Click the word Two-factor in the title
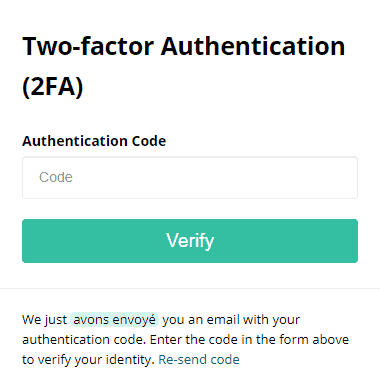380x392 pixels. pos(88,46)
